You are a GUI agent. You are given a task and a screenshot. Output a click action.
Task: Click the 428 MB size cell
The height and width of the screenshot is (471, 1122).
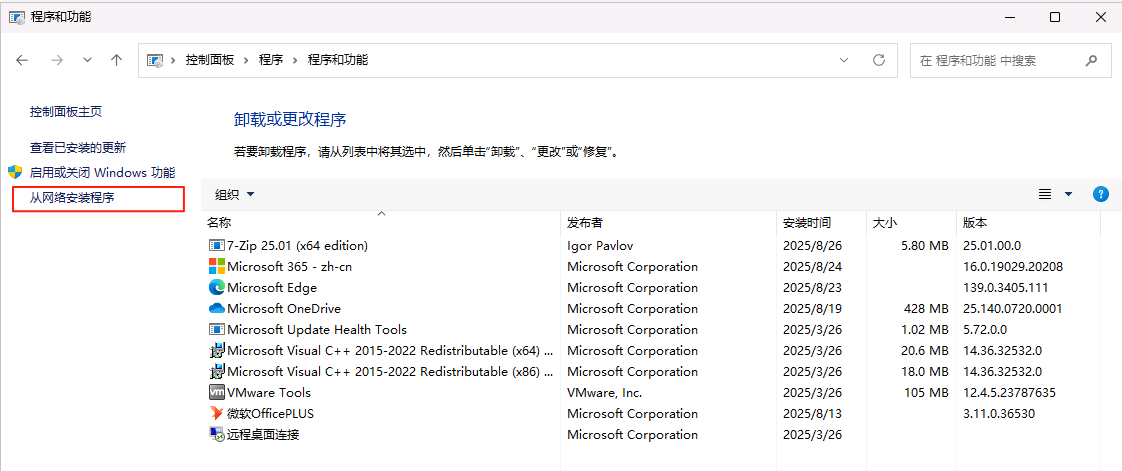[x=926, y=309]
